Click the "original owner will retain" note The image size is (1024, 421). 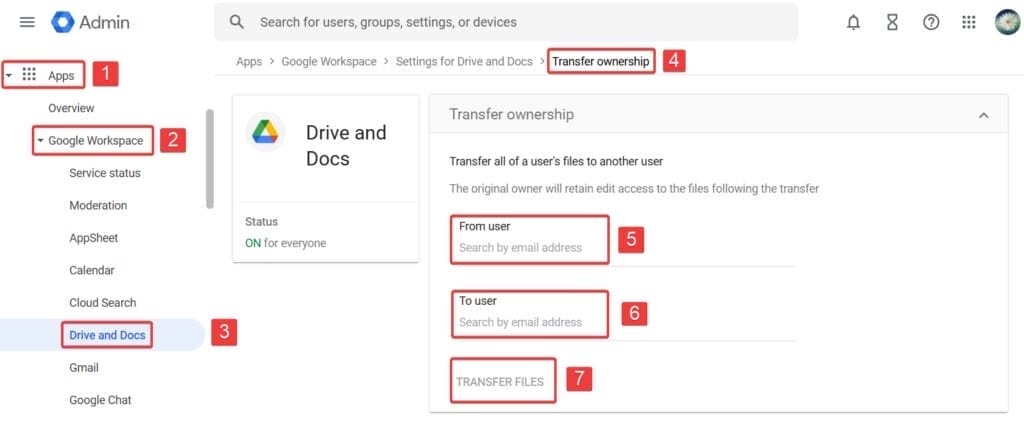(x=634, y=189)
